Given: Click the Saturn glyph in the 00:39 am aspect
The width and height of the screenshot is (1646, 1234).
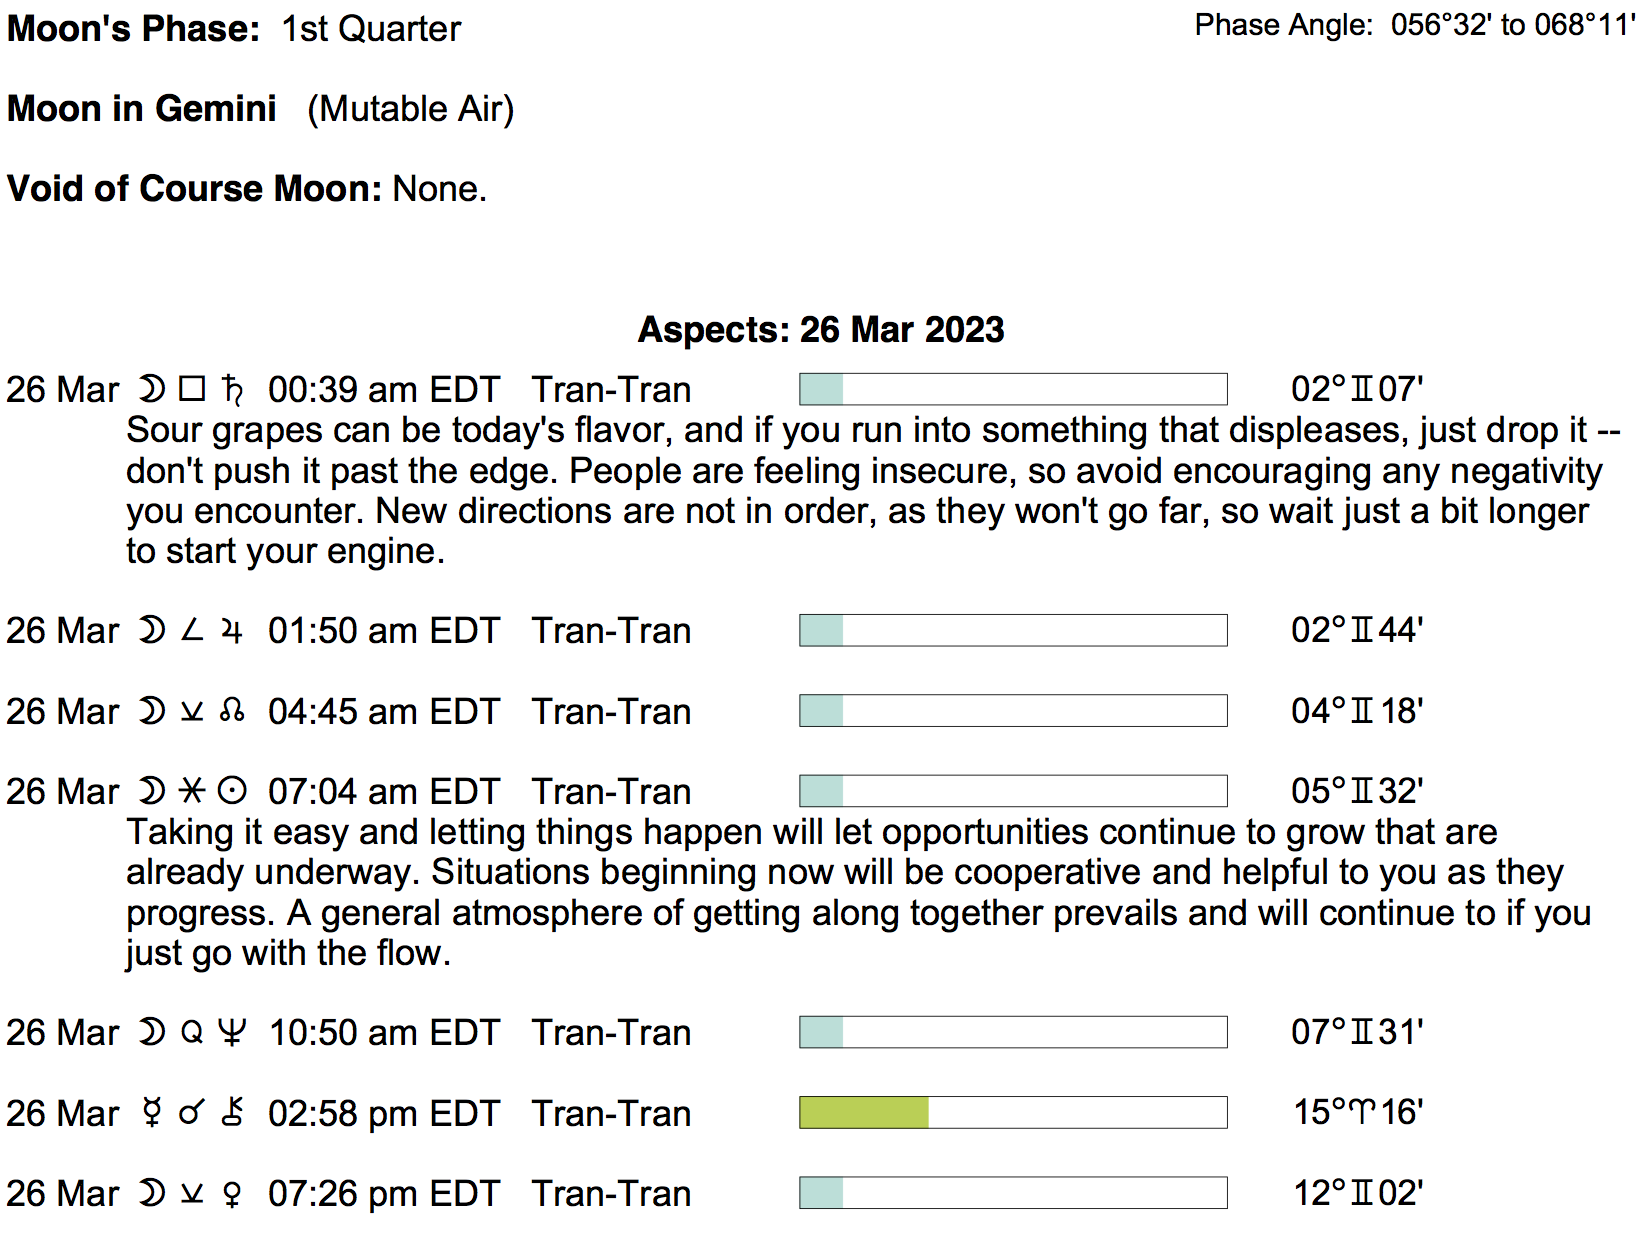Looking at the screenshot, I should click(x=232, y=389).
